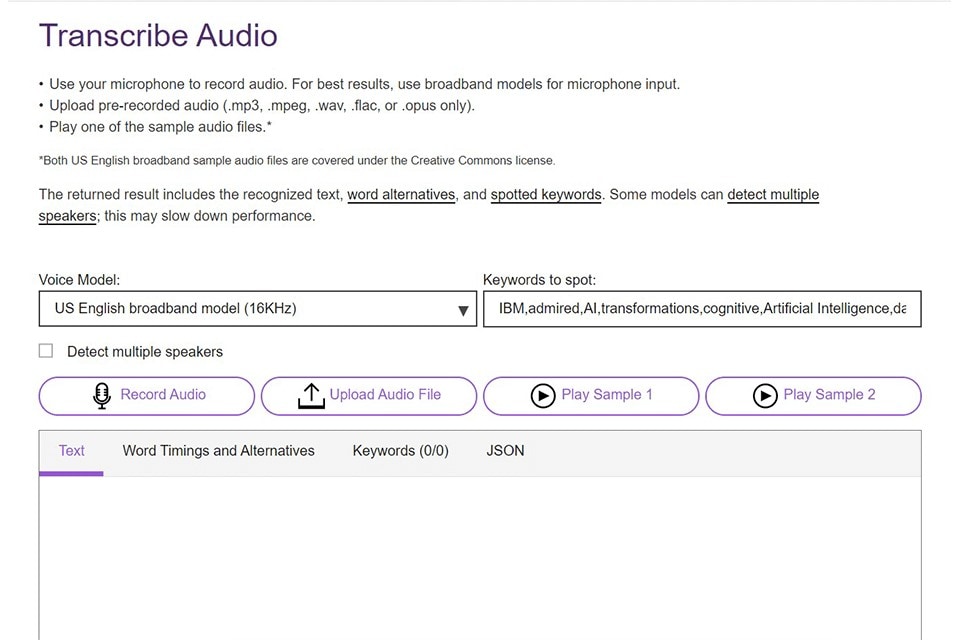Click the Play Sample 1 button label
960x640 pixels.
click(x=607, y=395)
